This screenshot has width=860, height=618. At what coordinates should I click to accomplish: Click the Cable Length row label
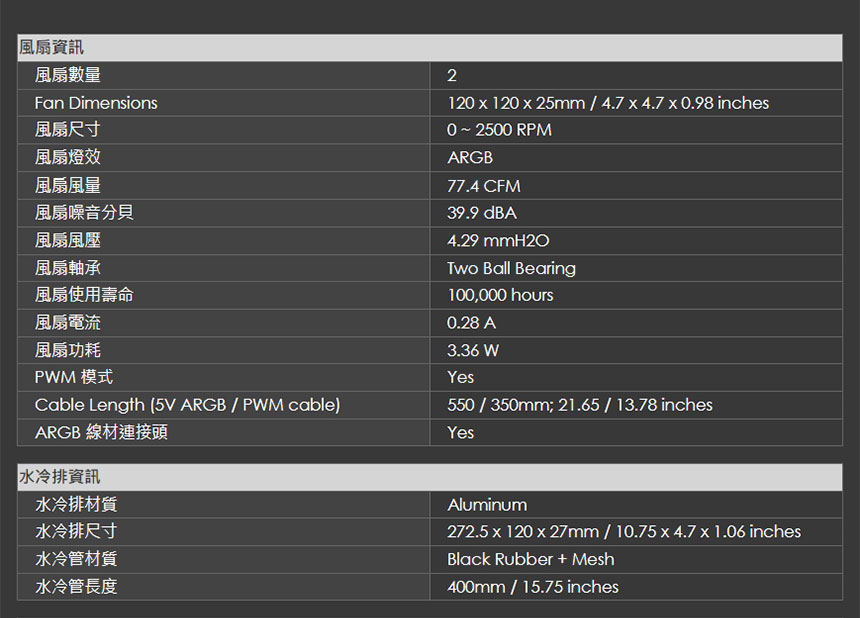coord(188,405)
